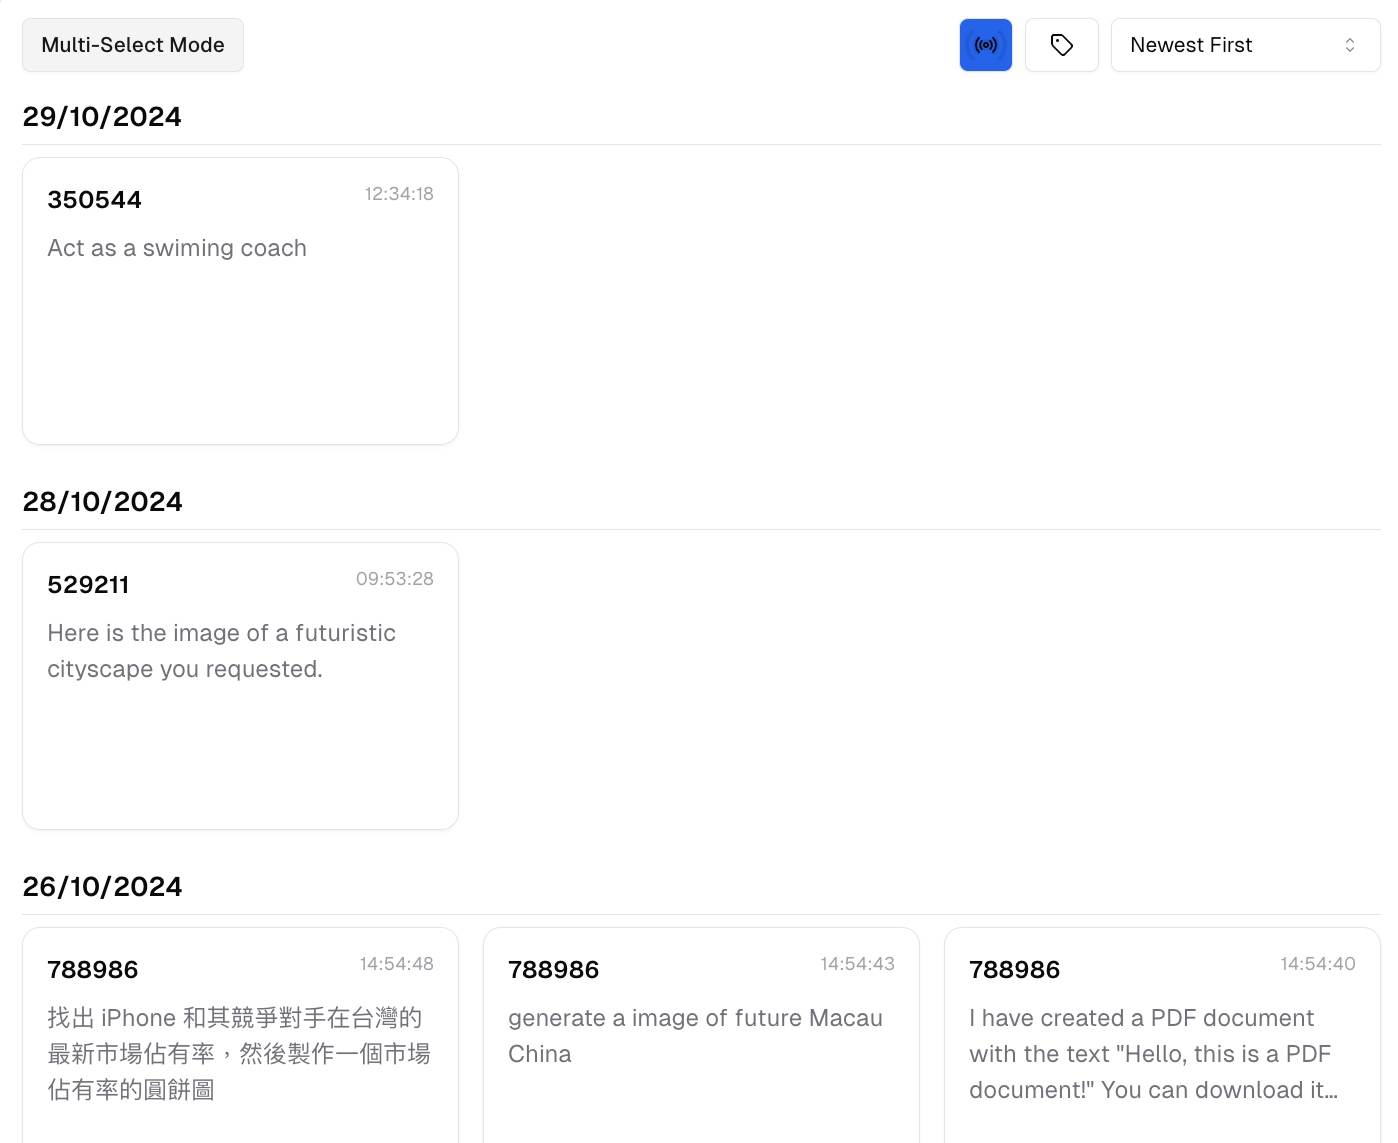Select the 26/10/2024 date heading

click(x=102, y=887)
